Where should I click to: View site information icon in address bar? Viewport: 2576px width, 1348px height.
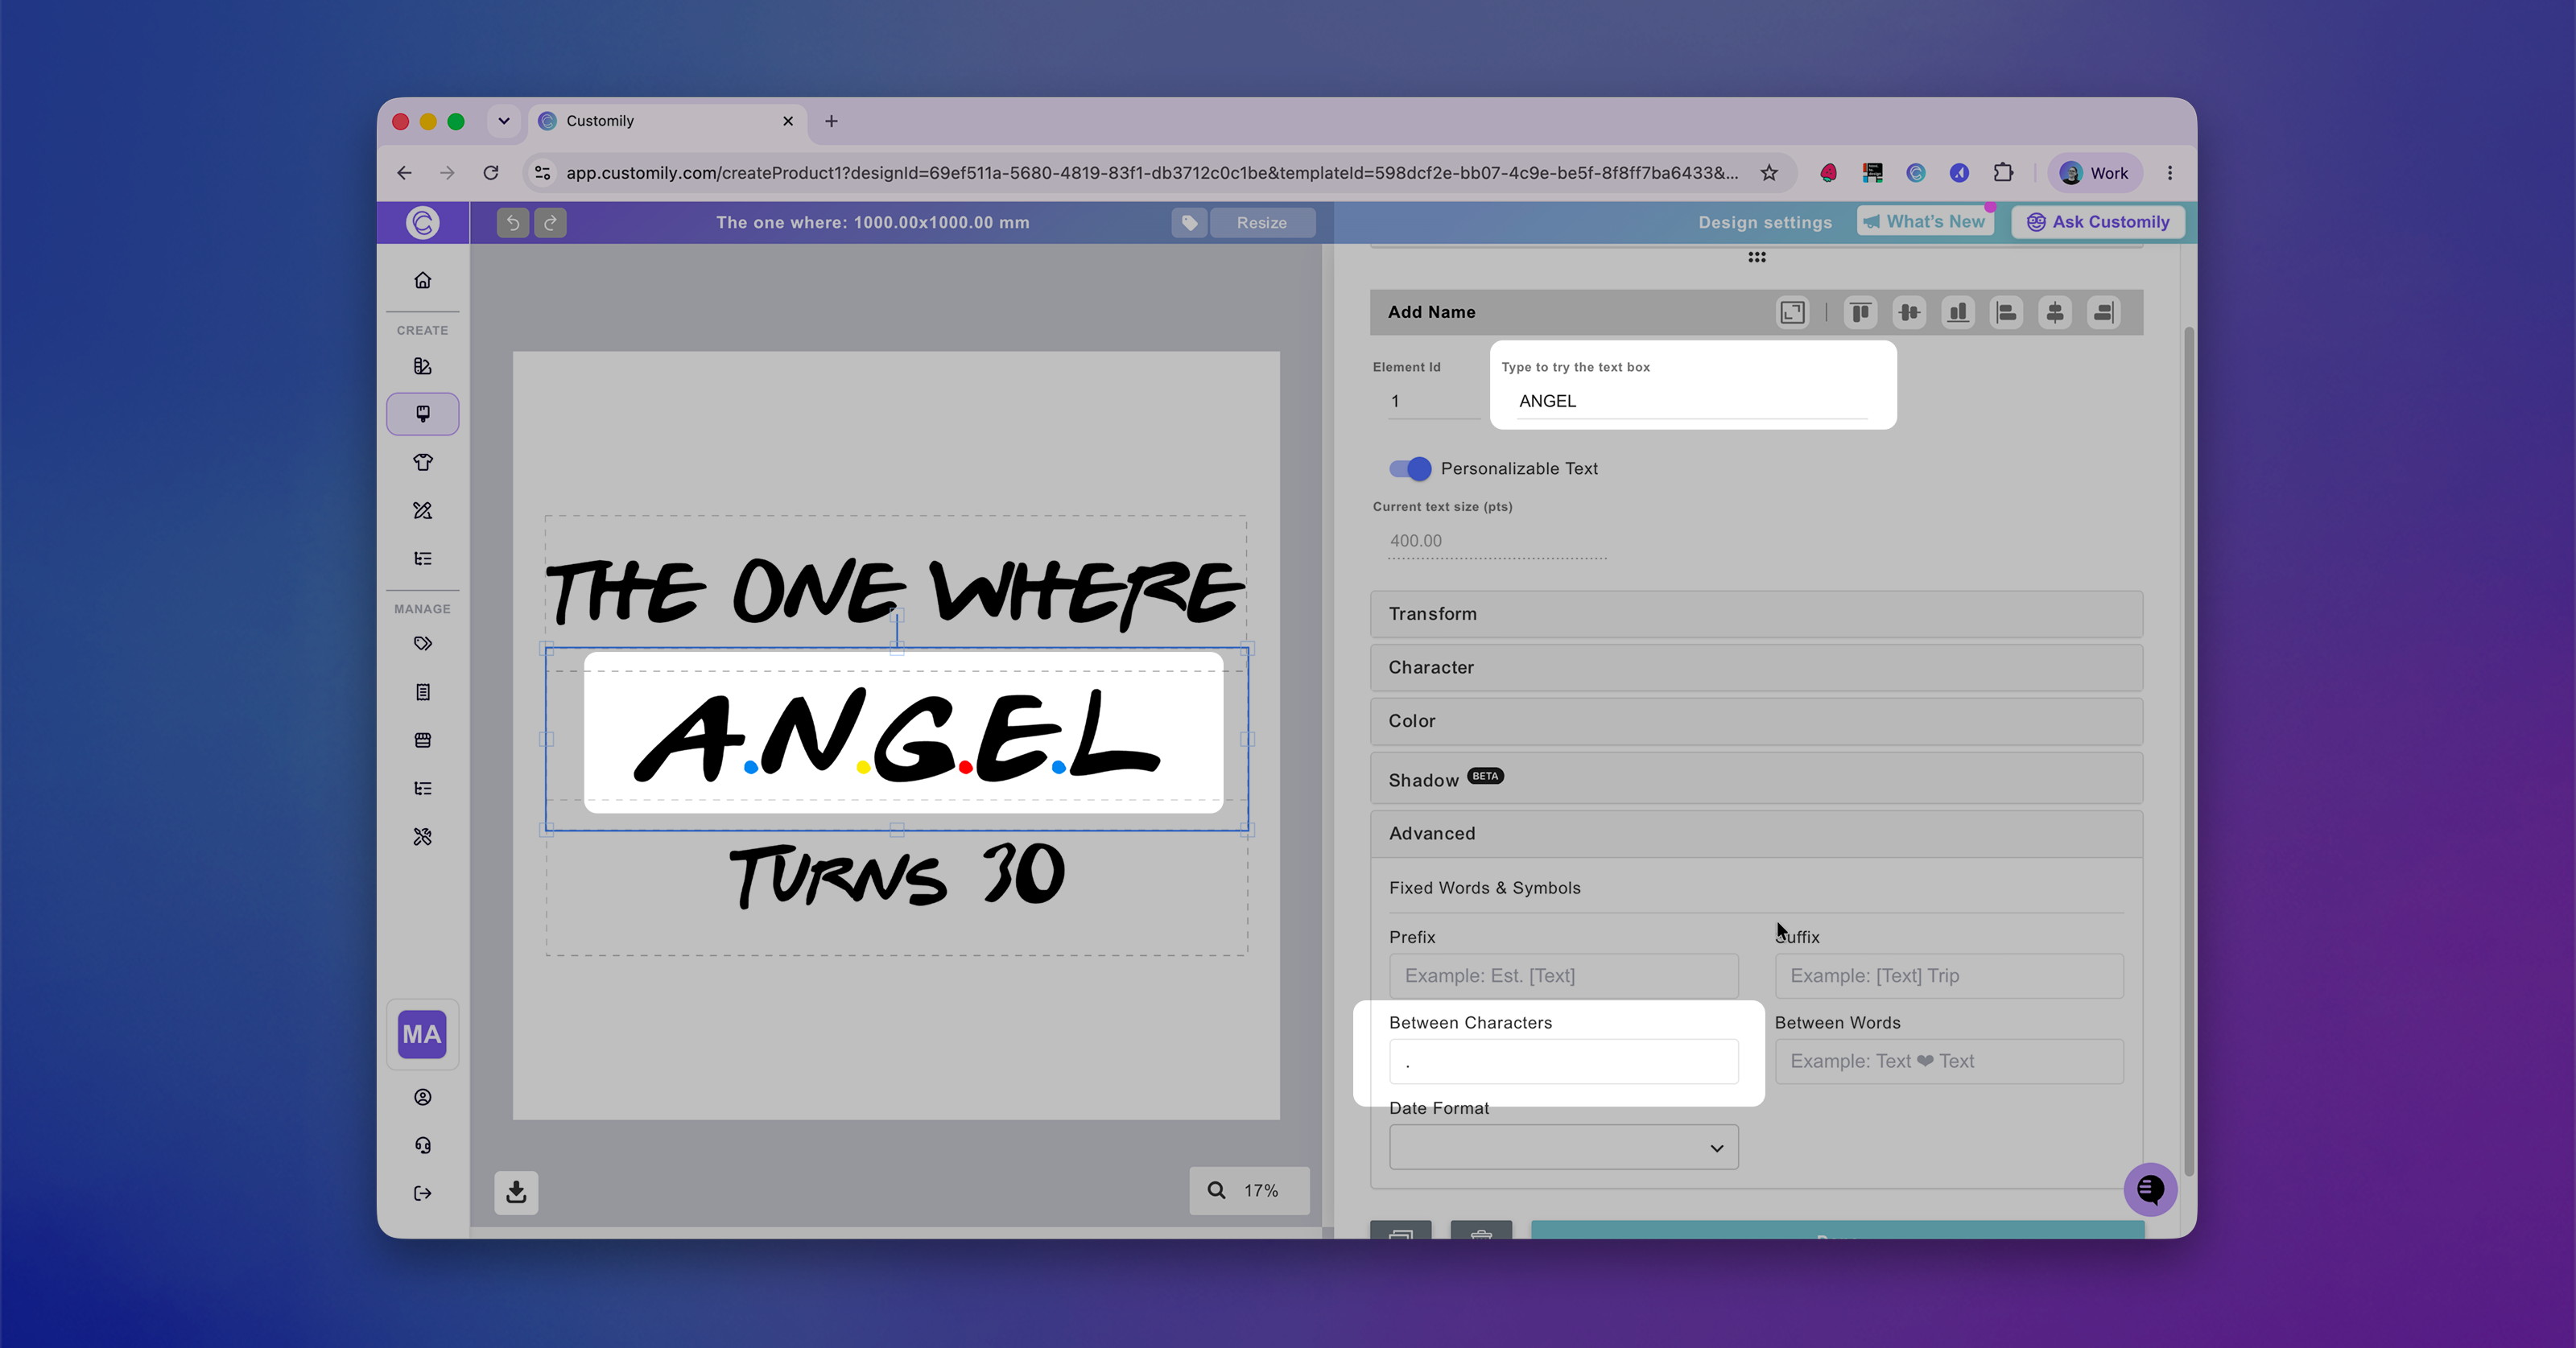click(543, 173)
